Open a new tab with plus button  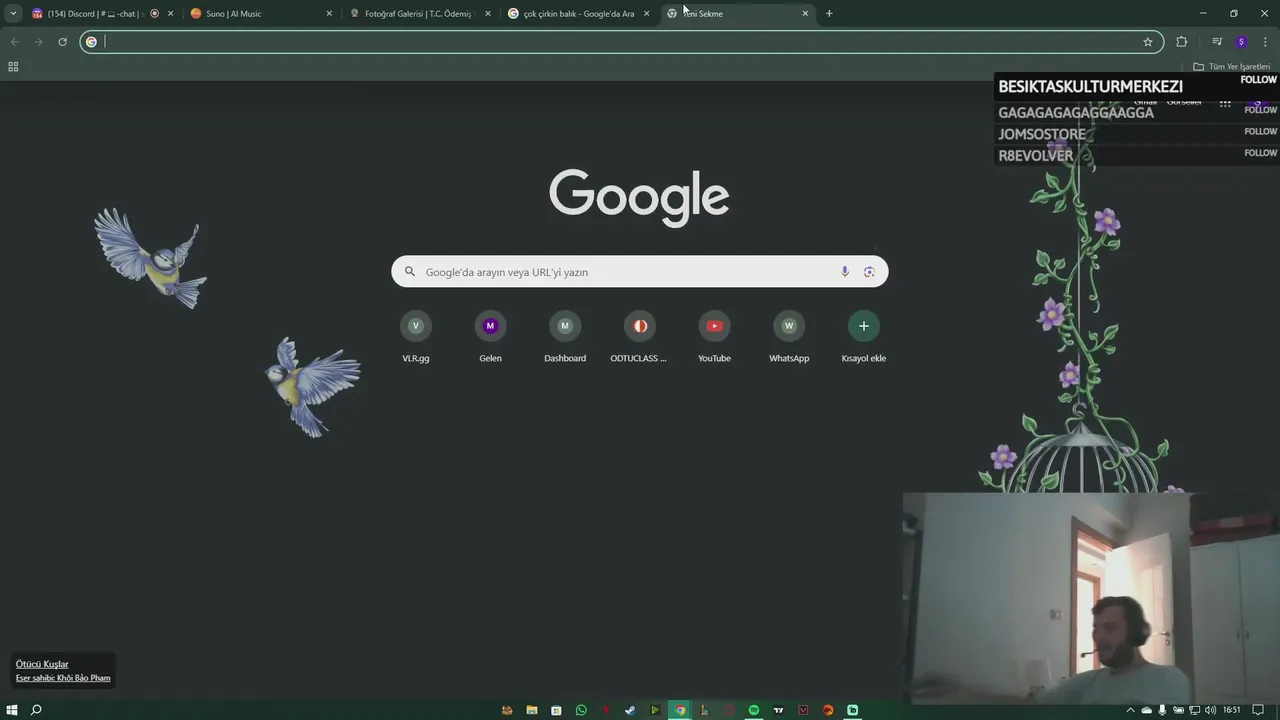pyautogui.click(x=829, y=13)
